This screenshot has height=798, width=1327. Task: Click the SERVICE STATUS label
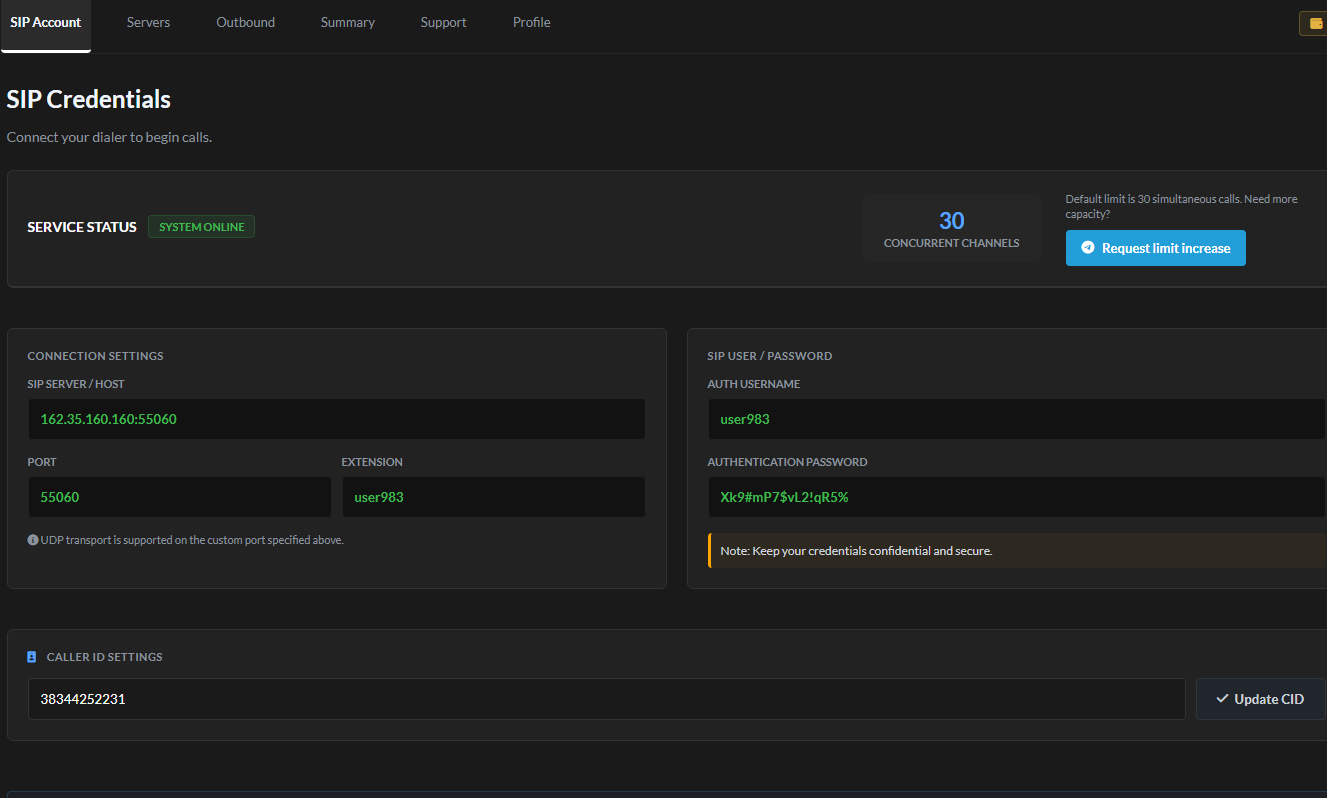coord(82,227)
